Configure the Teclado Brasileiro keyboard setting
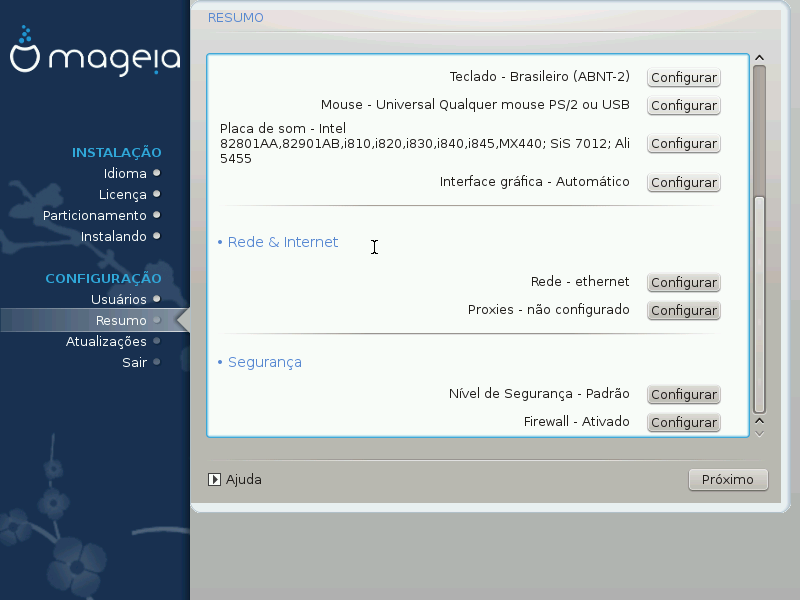 684,78
